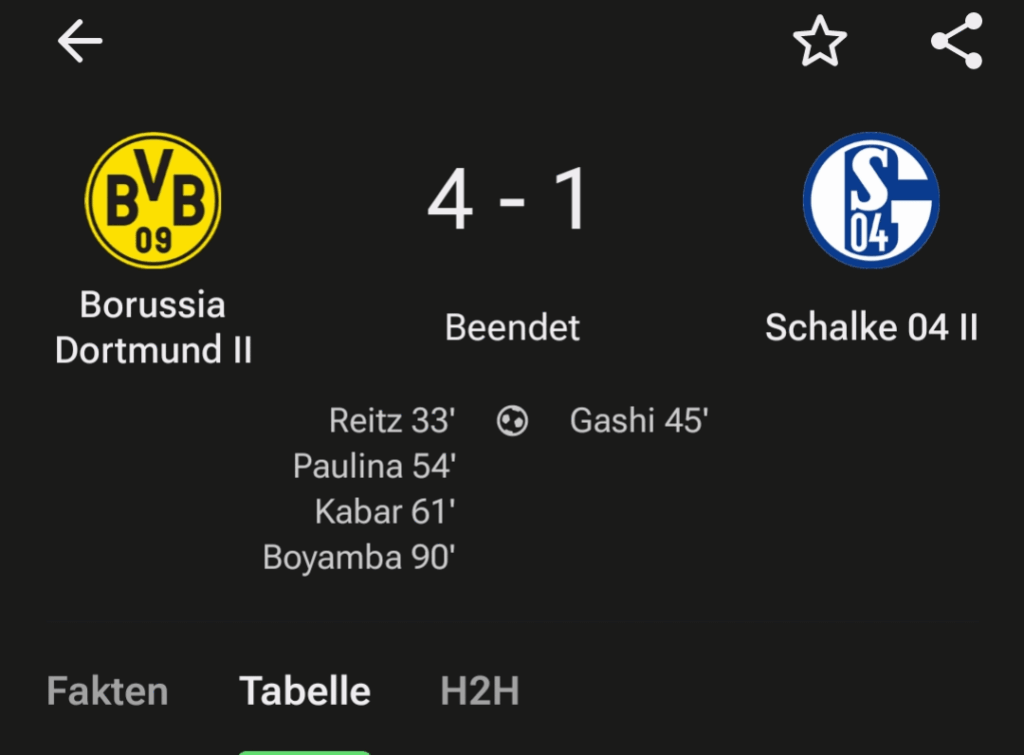Open the share icon
The width and height of the screenshot is (1024, 755).
[955, 42]
